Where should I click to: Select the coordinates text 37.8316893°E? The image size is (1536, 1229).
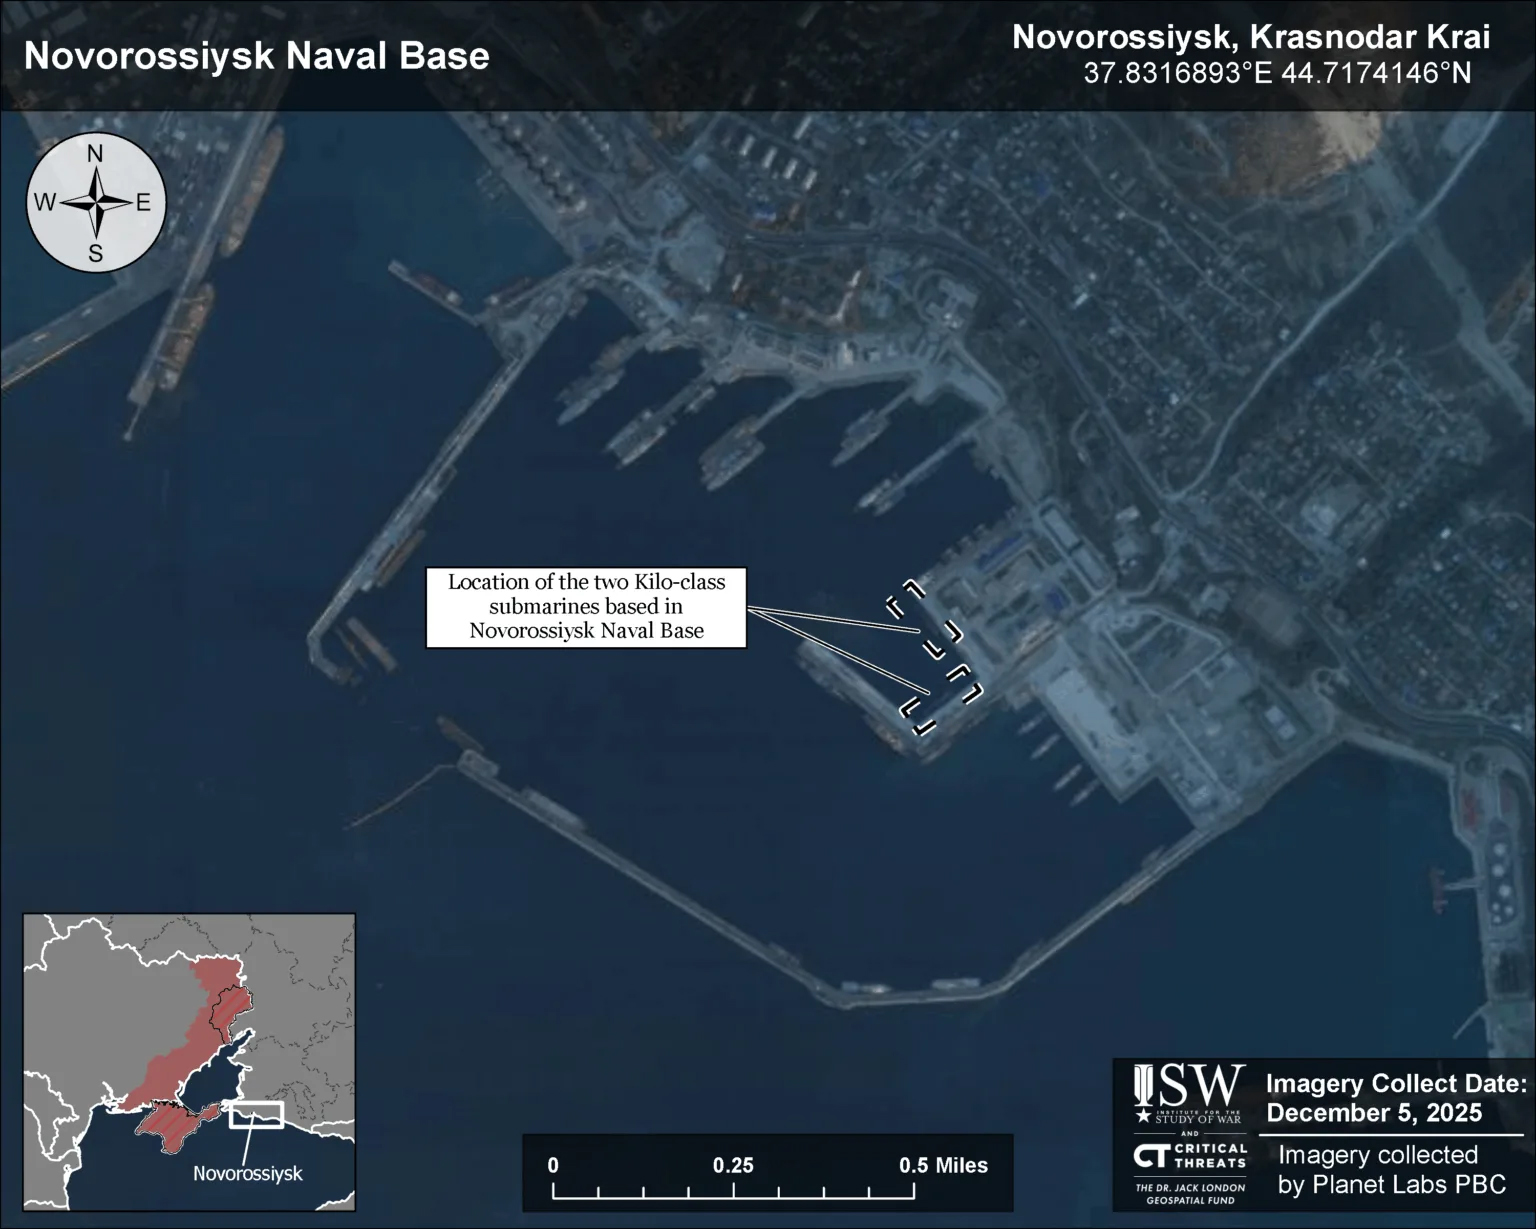tap(1177, 74)
